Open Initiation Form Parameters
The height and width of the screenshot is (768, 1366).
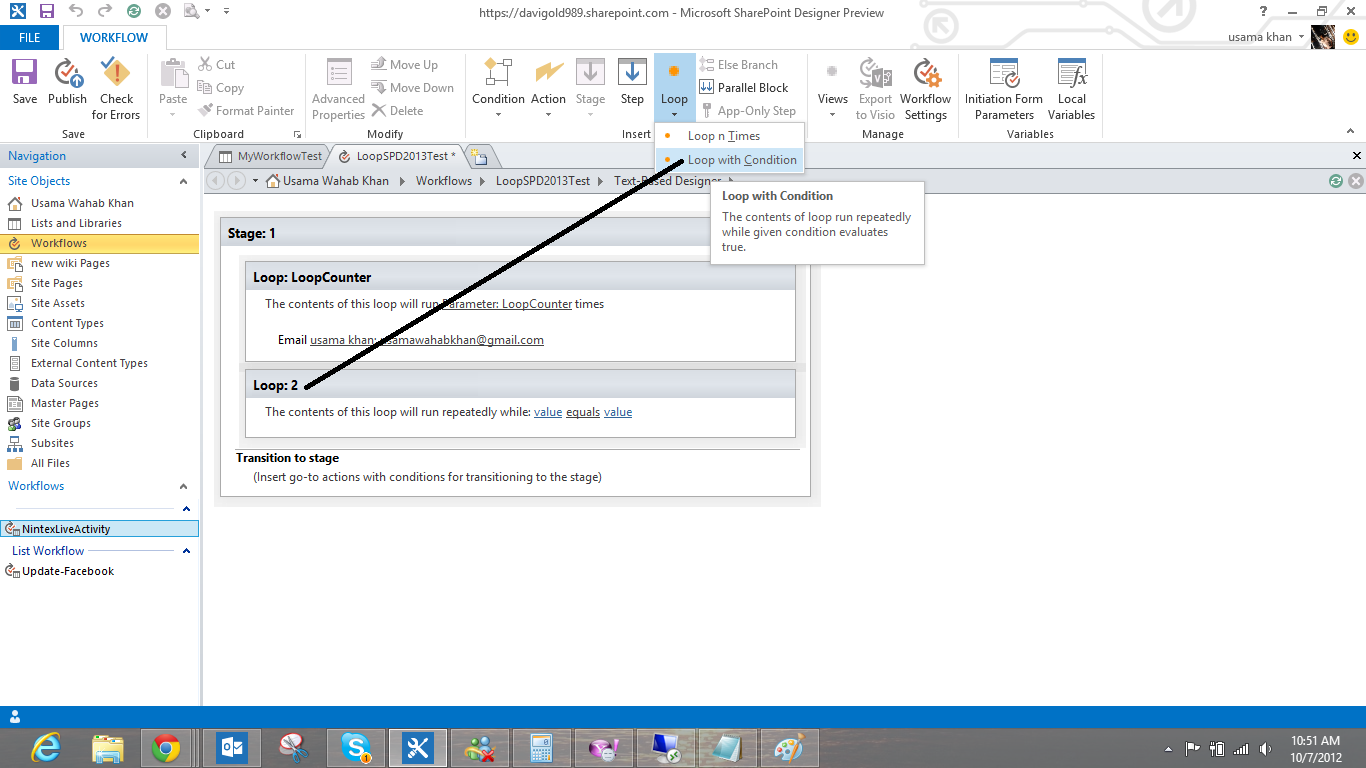tap(1004, 90)
